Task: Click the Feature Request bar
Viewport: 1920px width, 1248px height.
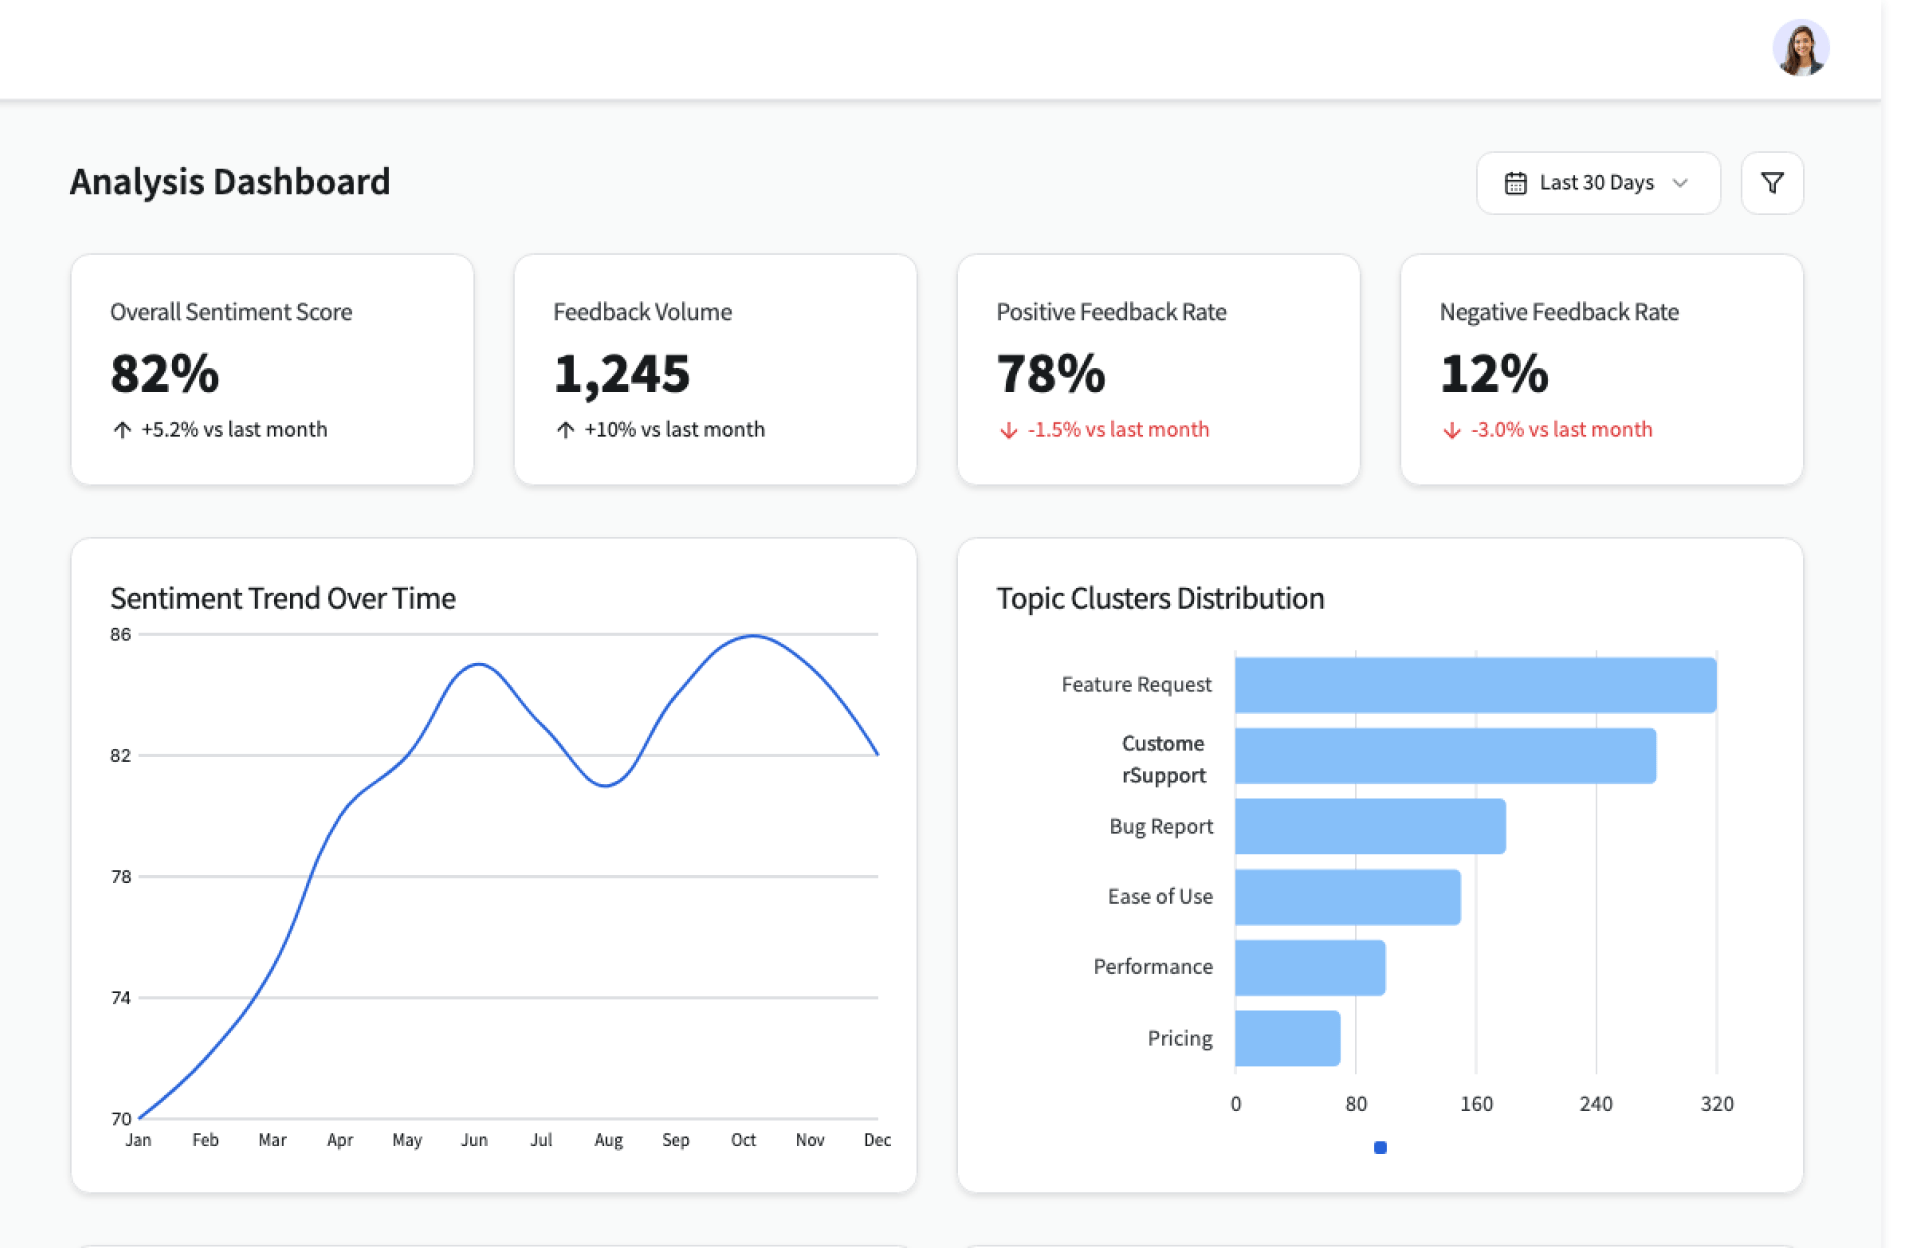Action: click(x=1475, y=685)
